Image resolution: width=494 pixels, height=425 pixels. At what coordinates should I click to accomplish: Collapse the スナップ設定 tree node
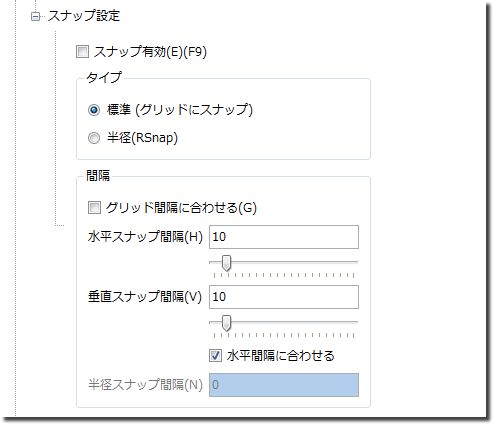click(x=35, y=16)
